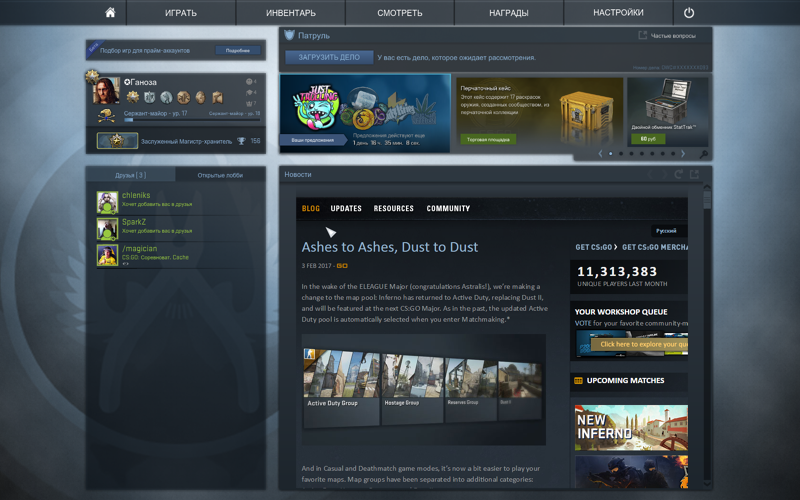The image size is (800, 500).
Task: Click here to explore your queue
Action: [x=639, y=344]
